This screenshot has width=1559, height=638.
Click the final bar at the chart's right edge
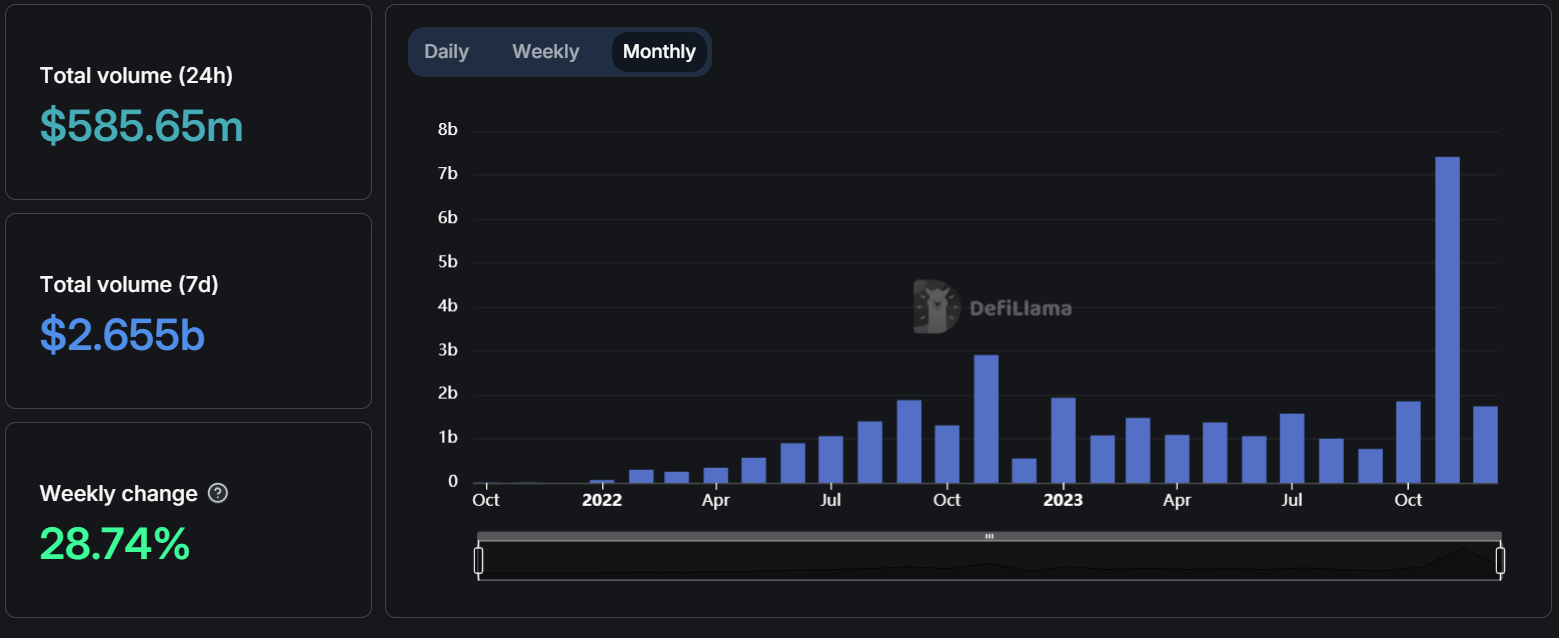[x=1485, y=445]
